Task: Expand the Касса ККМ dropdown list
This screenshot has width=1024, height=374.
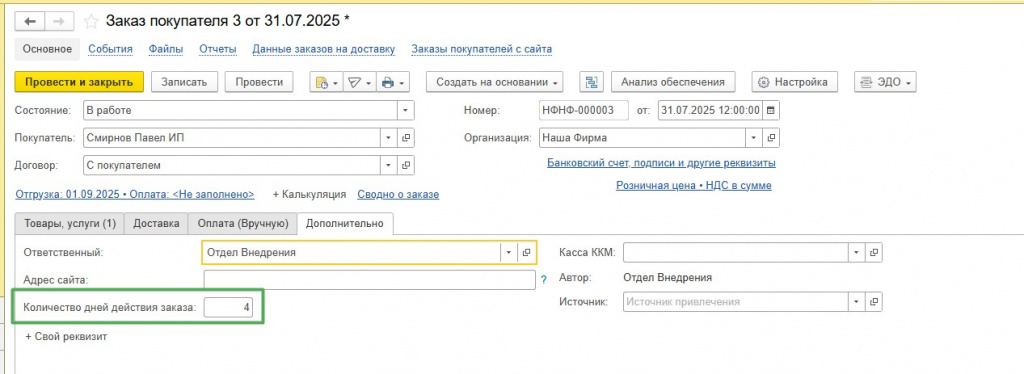Action: coord(856,252)
